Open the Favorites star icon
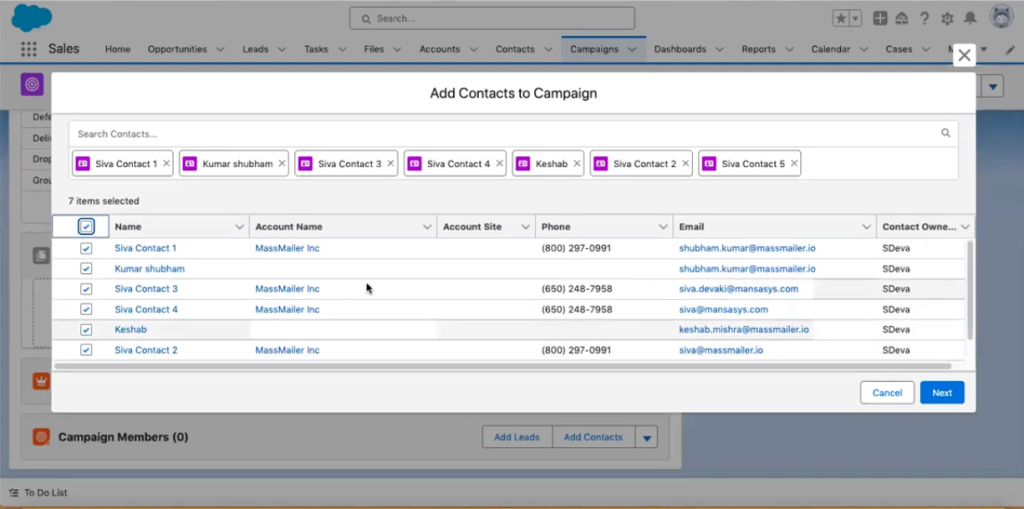The width and height of the screenshot is (1024, 509). click(840, 18)
